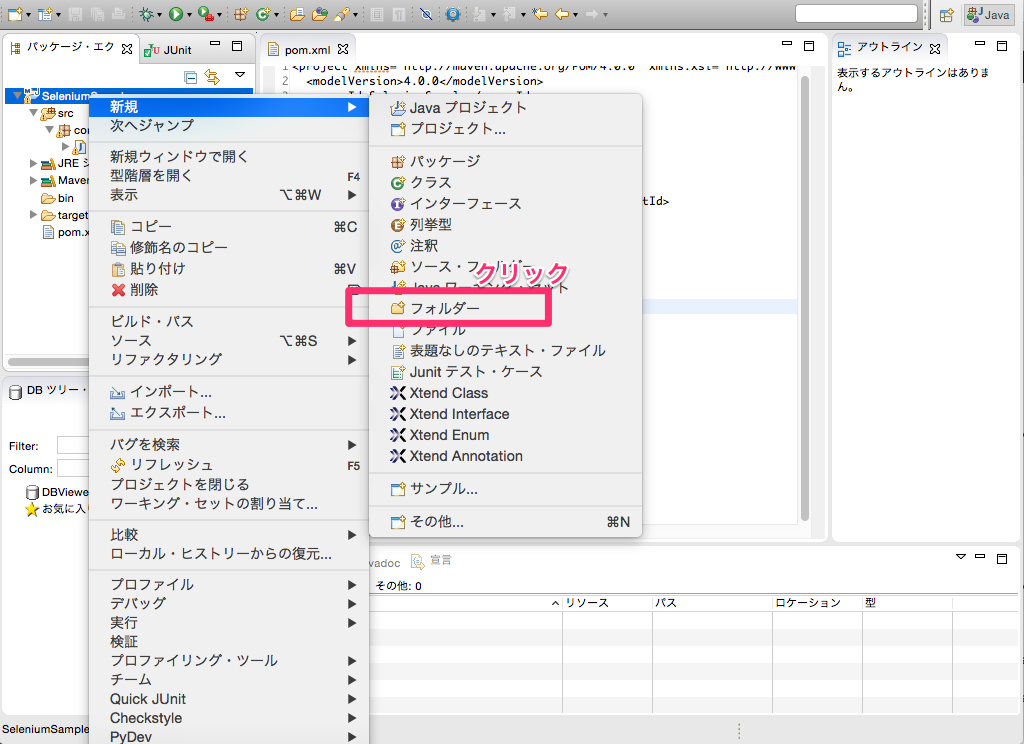Choose その他... in the New submenu
Viewport: 1024px width, 744px height.
point(505,522)
